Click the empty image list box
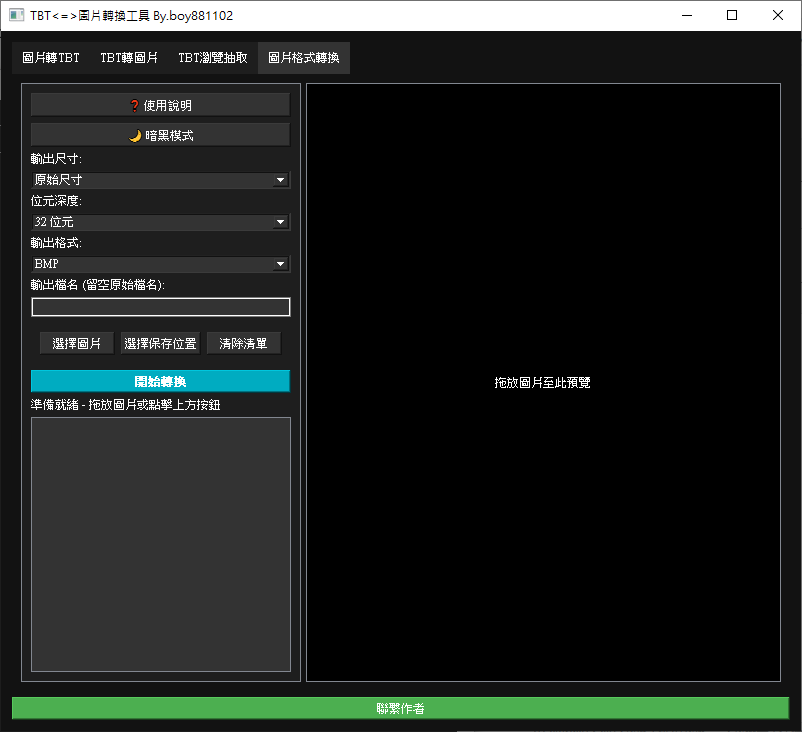 [161, 544]
